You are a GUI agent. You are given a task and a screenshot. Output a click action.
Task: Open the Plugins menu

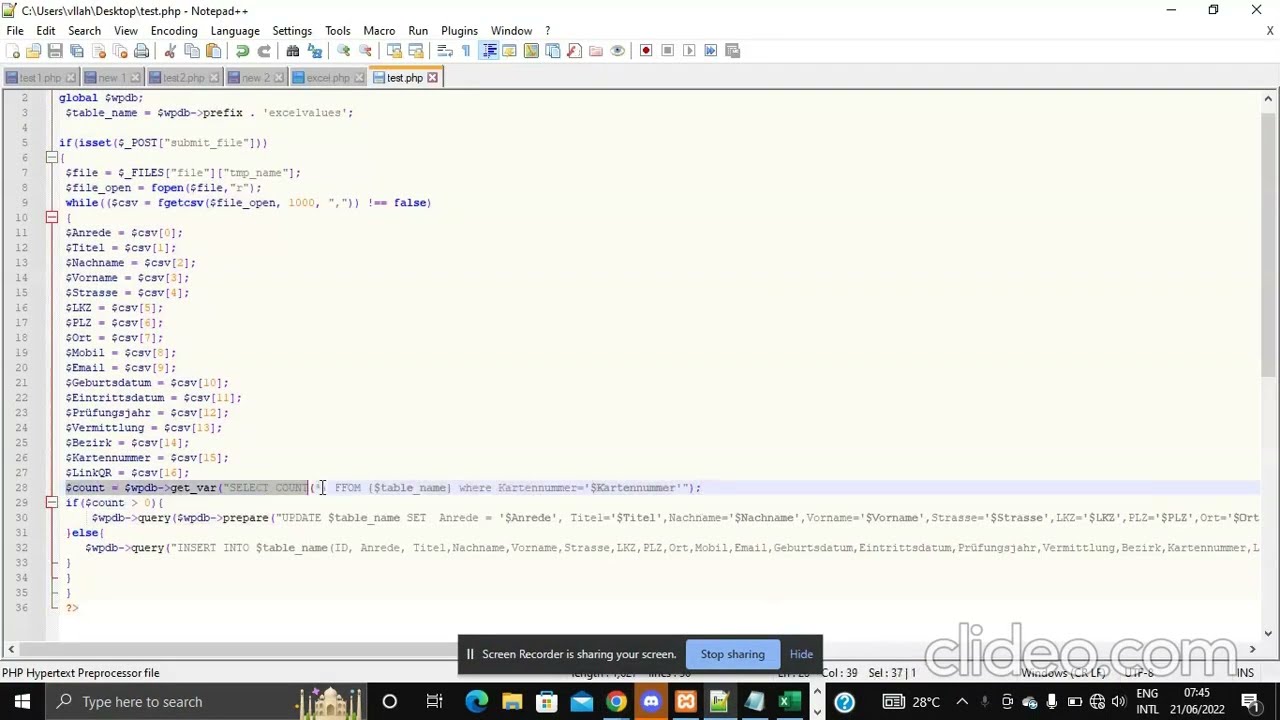[x=459, y=31]
